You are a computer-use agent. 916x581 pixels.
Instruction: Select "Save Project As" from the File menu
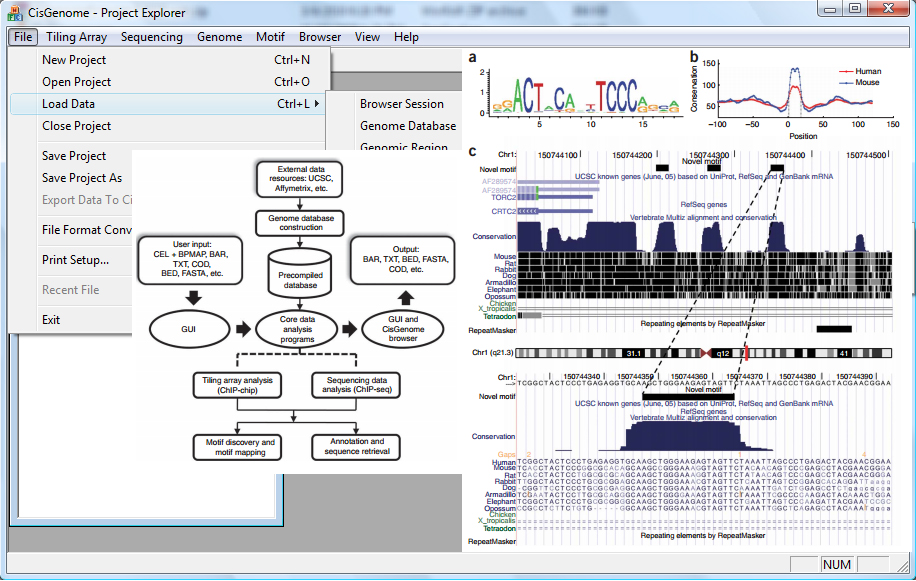(x=80, y=176)
